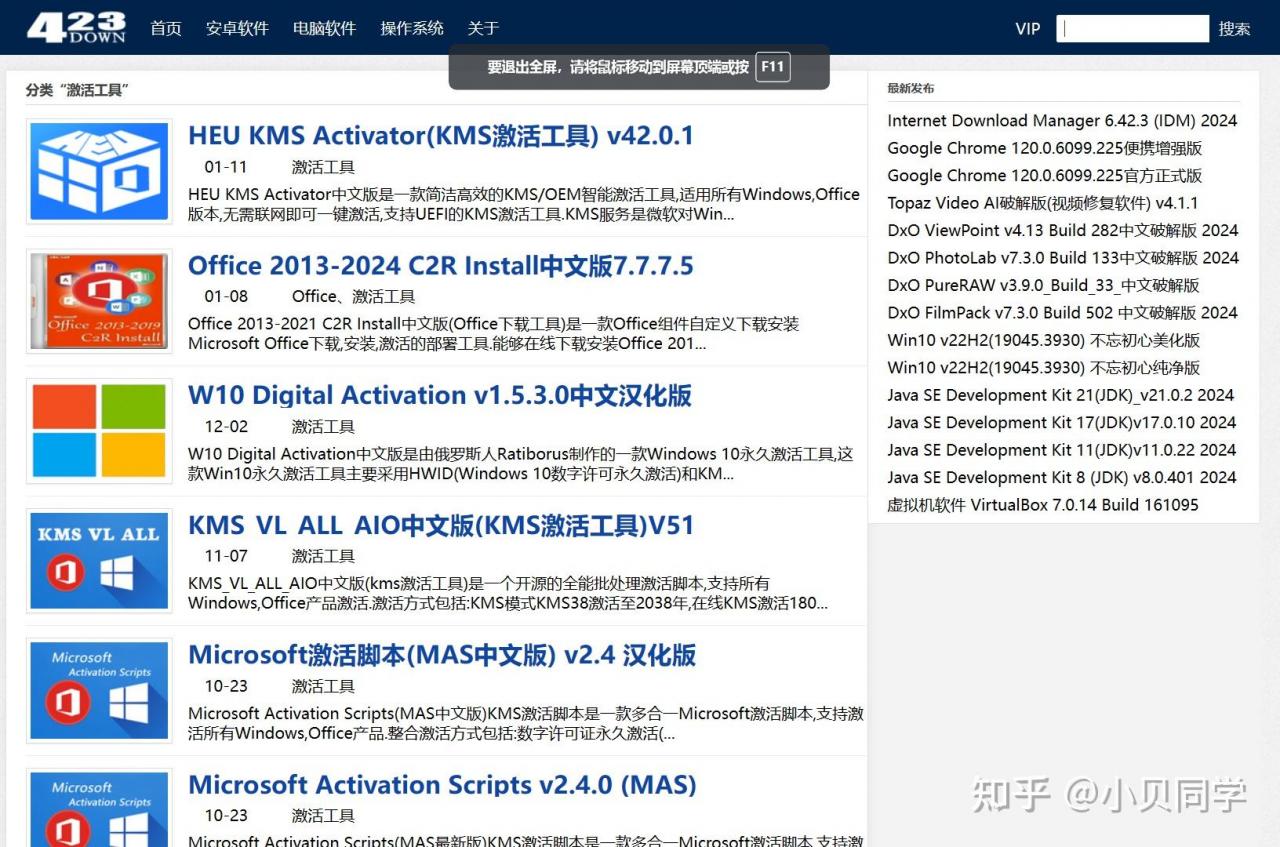Open Google Chrome 120.0.6099.225官方正式版 link
Image resolution: width=1280 pixels, height=847 pixels.
pos(1044,176)
